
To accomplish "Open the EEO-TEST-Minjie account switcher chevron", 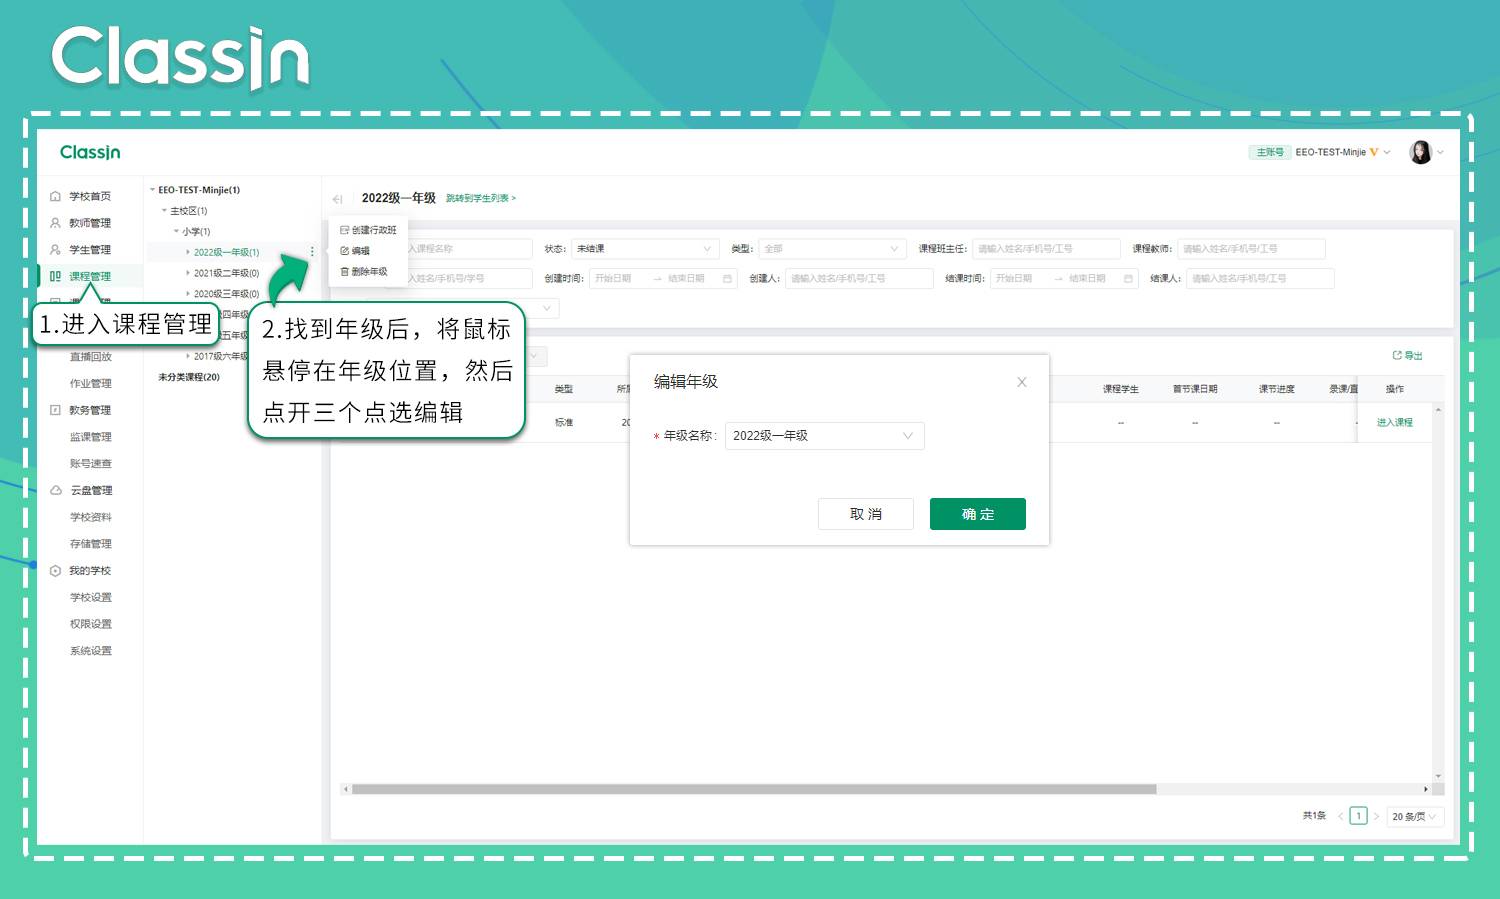I will 1387,152.
